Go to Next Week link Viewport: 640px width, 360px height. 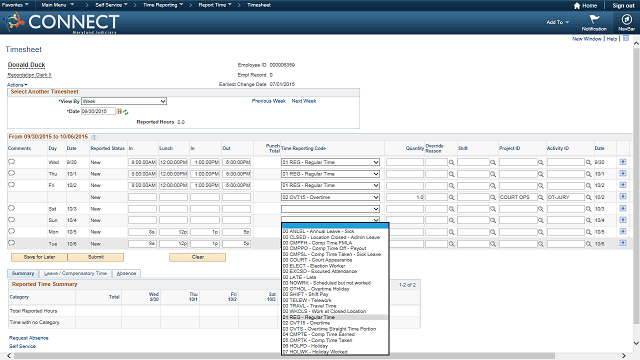click(304, 101)
